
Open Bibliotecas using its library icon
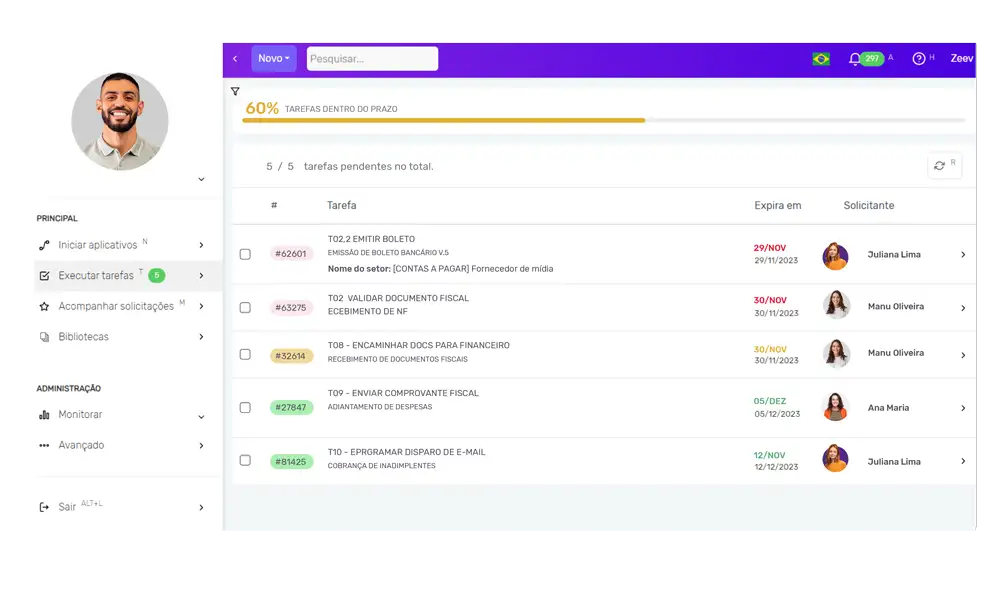pyautogui.click(x=44, y=337)
